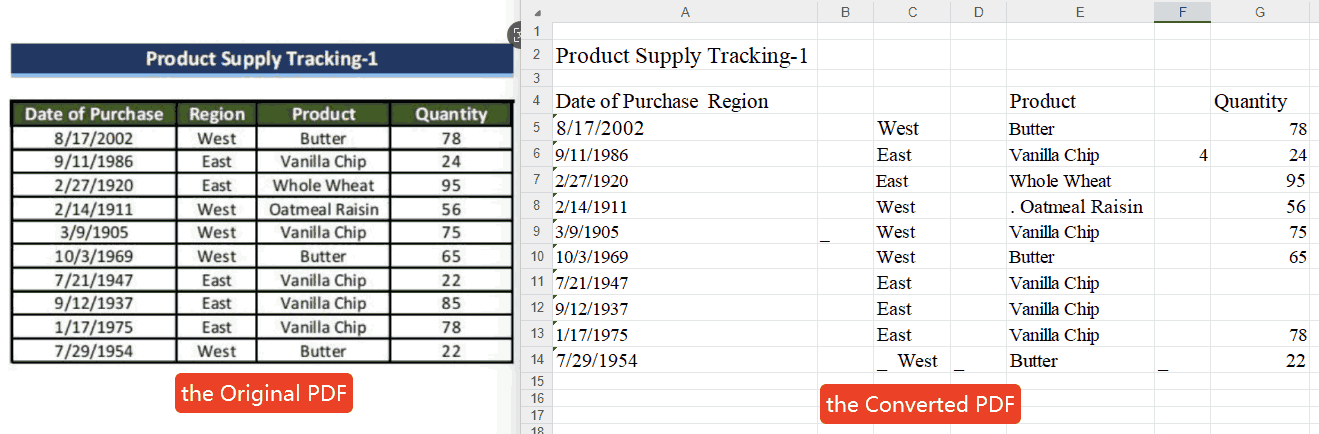Click 'Date of Purchase' header in original table
This screenshot has height=434, width=1319.
[94, 114]
